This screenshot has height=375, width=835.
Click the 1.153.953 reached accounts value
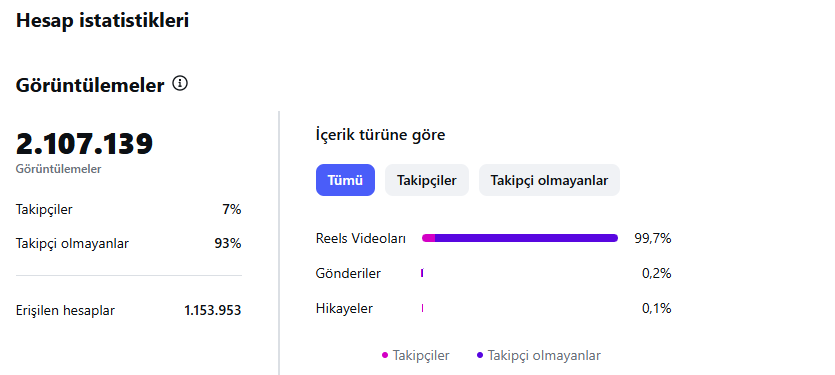[x=213, y=311]
